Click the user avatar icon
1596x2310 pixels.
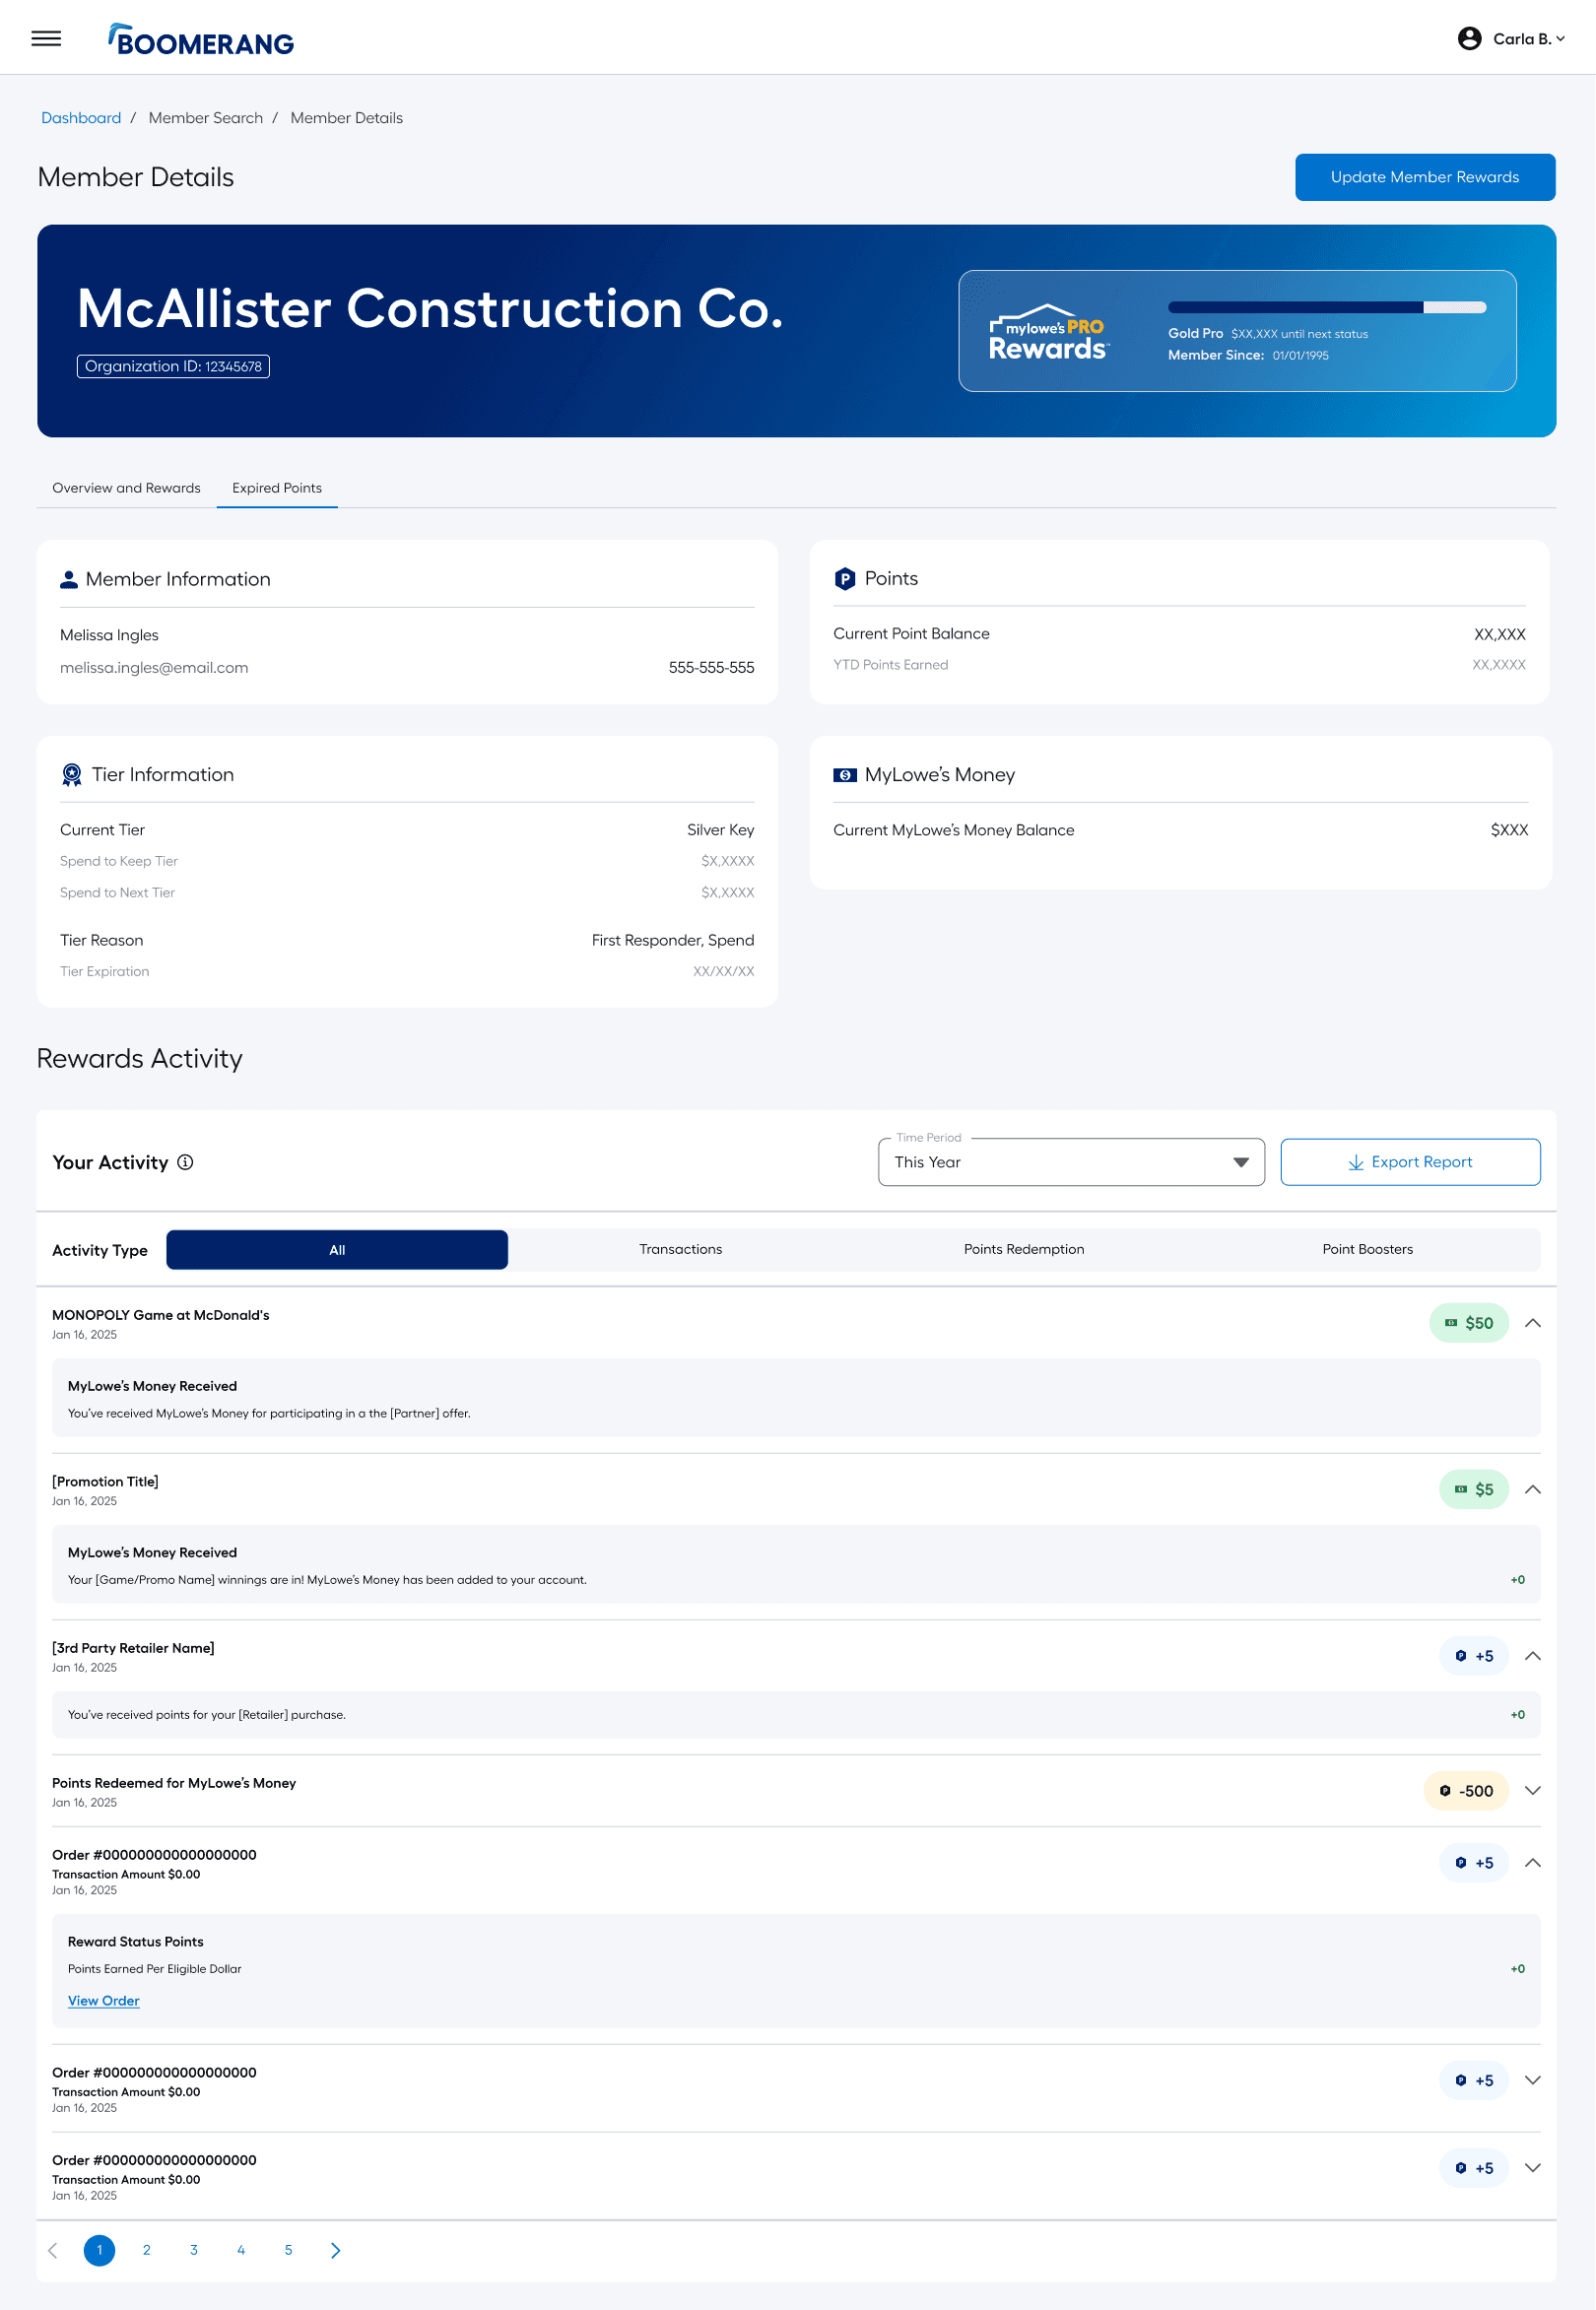[1469, 38]
